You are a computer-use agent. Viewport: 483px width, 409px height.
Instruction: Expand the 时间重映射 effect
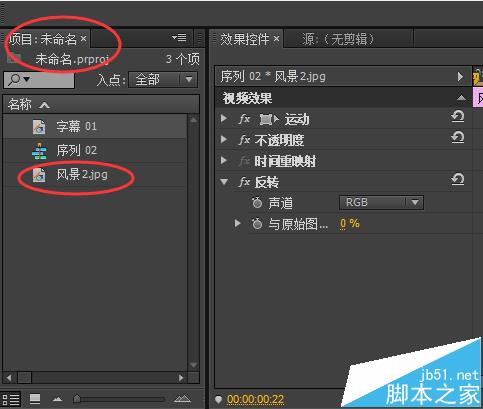click(224, 160)
